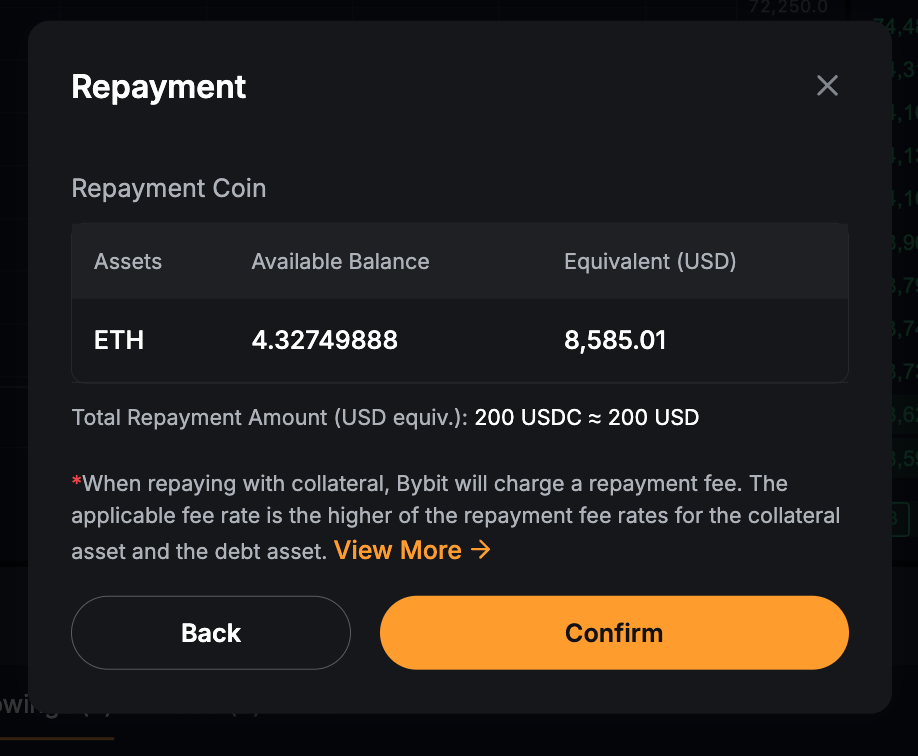Select the ETH asset name
This screenshot has height=756, width=918.
(119, 340)
